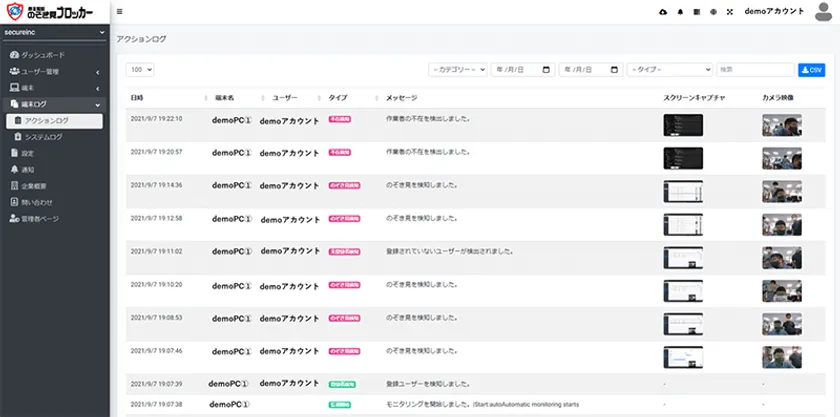Open the カテゴリー filter dropdown
This screenshot has height=417, width=840.
point(457,70)
